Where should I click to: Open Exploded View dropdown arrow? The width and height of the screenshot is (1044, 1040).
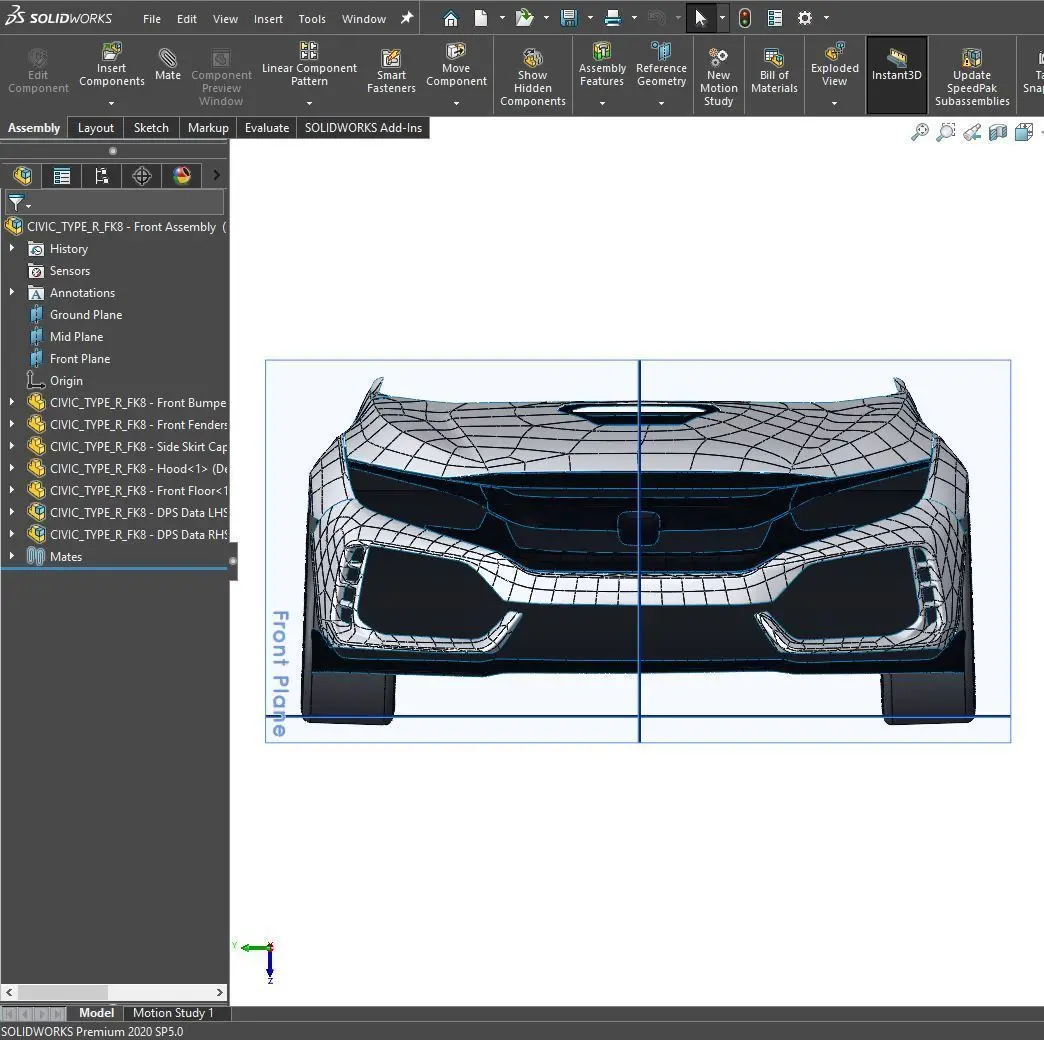(x=834, y=103)
